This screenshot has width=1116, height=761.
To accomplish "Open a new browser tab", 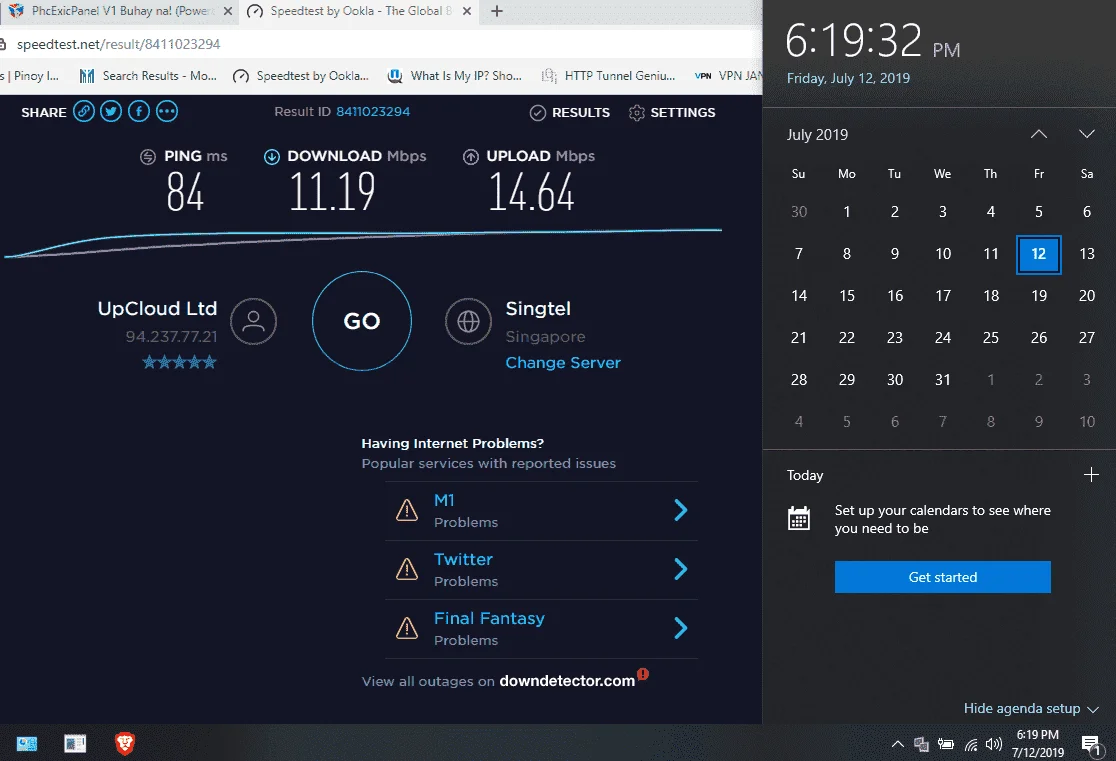I will tap(498, 11).
